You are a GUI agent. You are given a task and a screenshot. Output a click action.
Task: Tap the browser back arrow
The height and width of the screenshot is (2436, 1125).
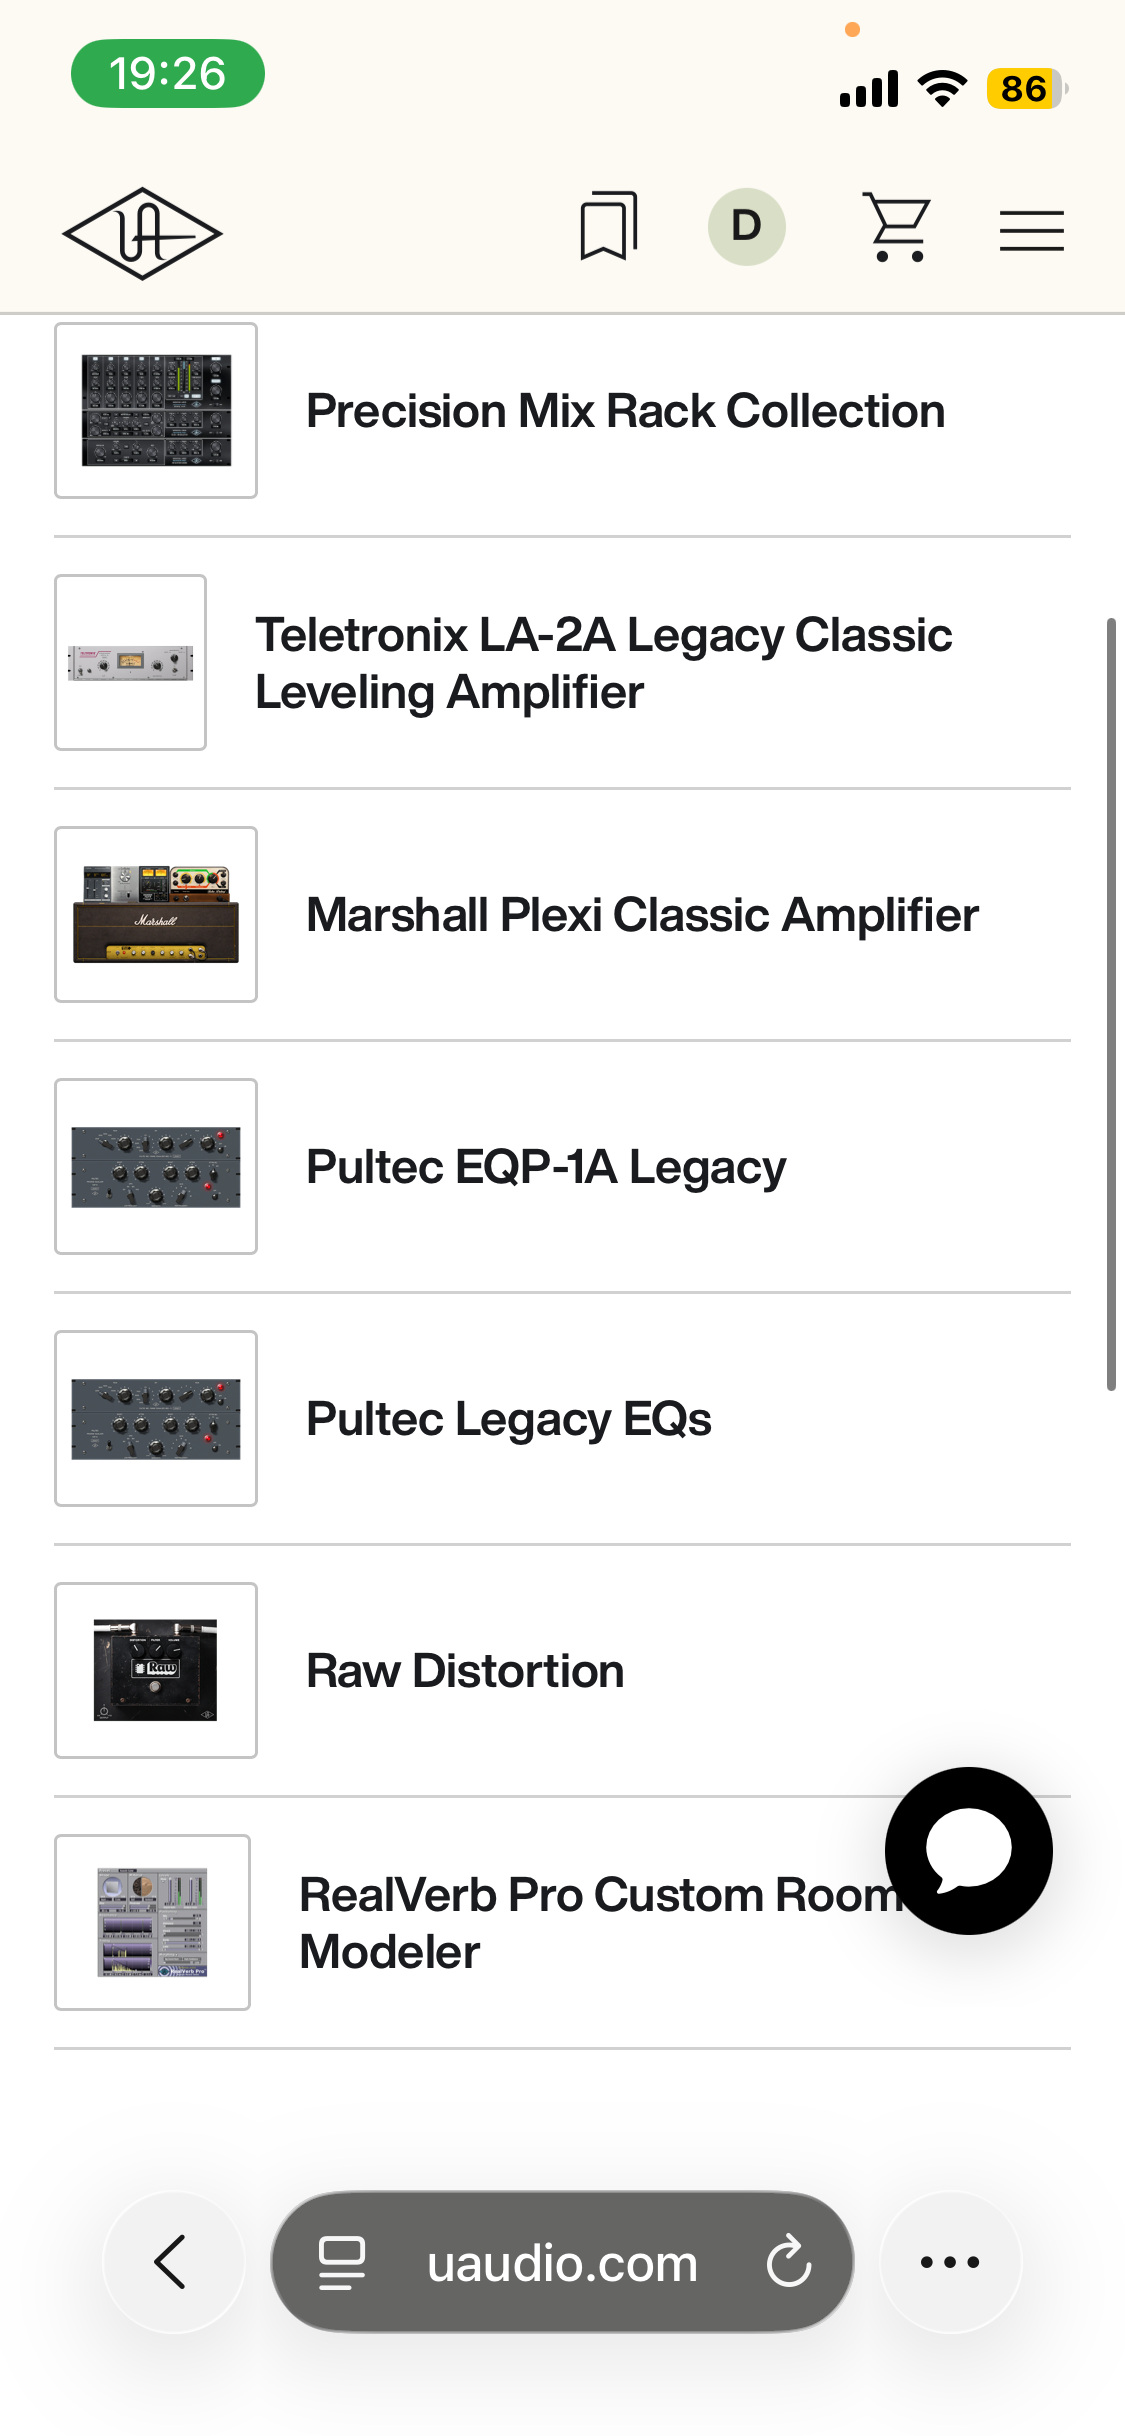(x=172, y=2262)
